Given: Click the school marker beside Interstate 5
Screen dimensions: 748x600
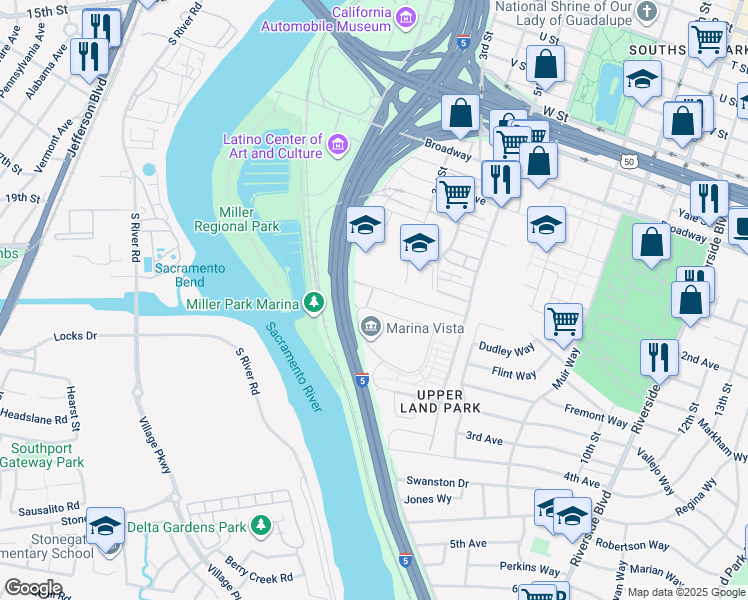Looking at the screenshot, I should [365, 228].
